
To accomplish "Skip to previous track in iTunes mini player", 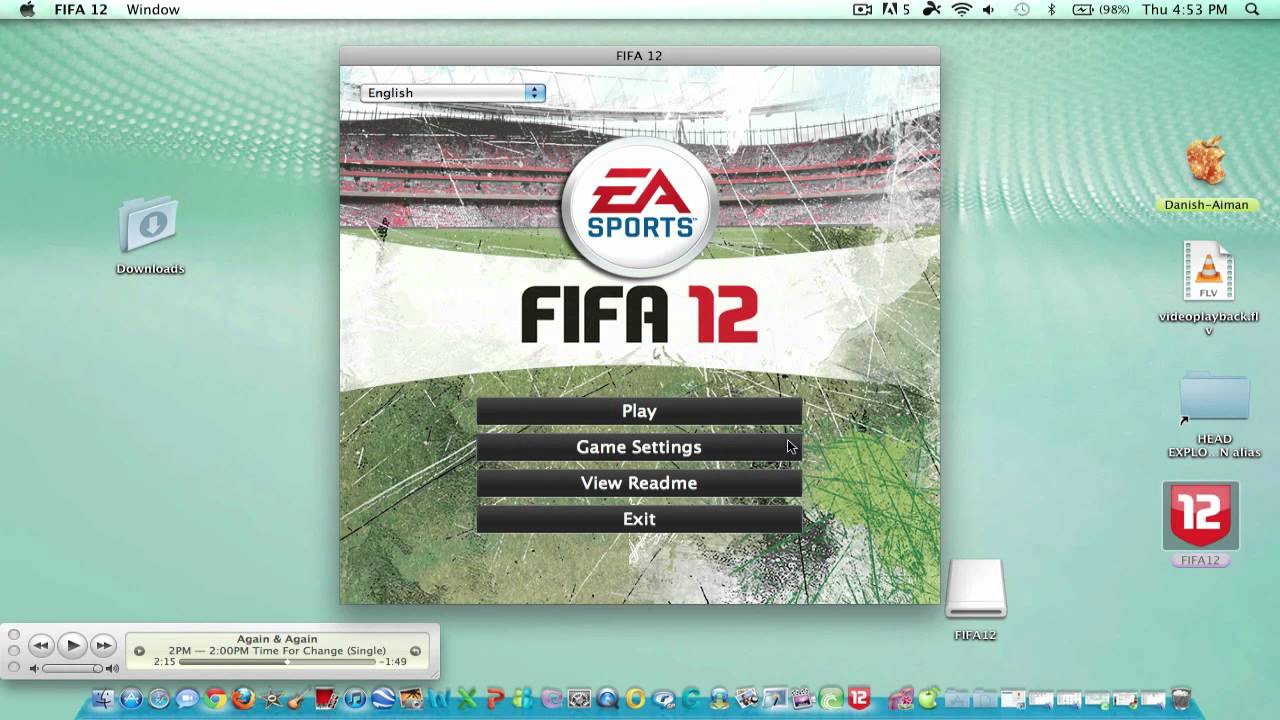I will 40,646.
